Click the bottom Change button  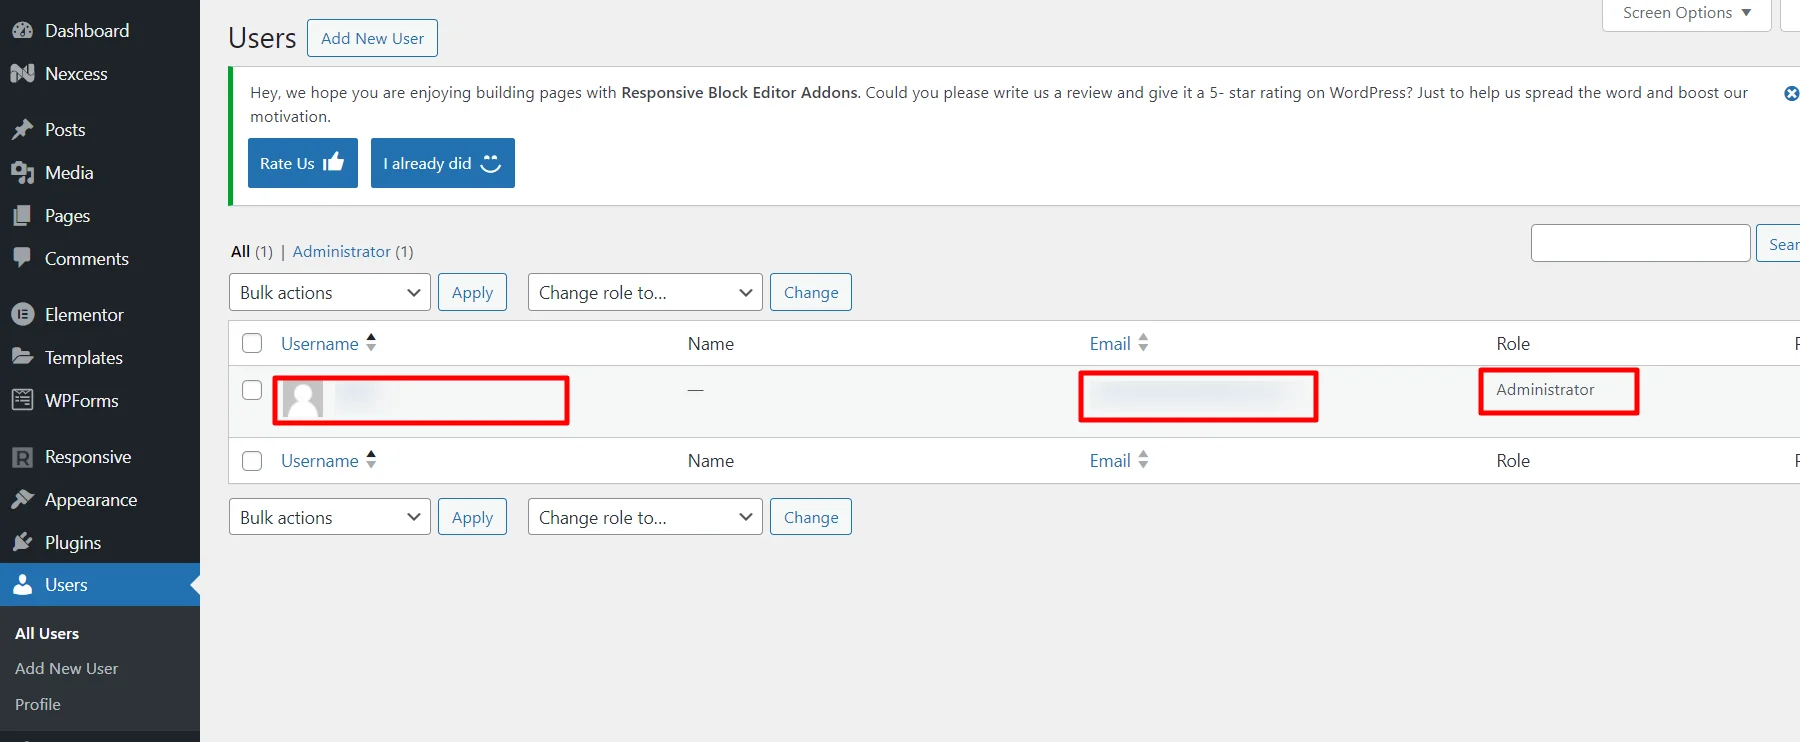(811, 517)
